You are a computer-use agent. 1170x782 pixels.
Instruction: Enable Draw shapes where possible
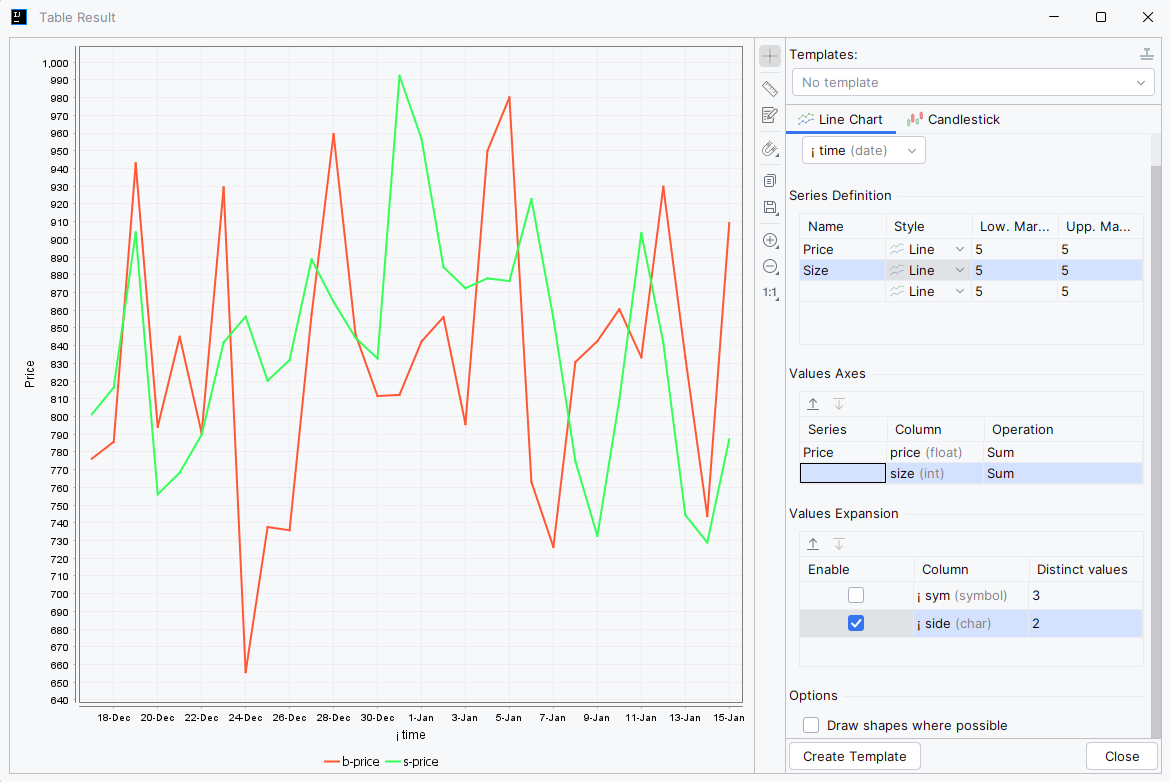(x=811, y=725)
